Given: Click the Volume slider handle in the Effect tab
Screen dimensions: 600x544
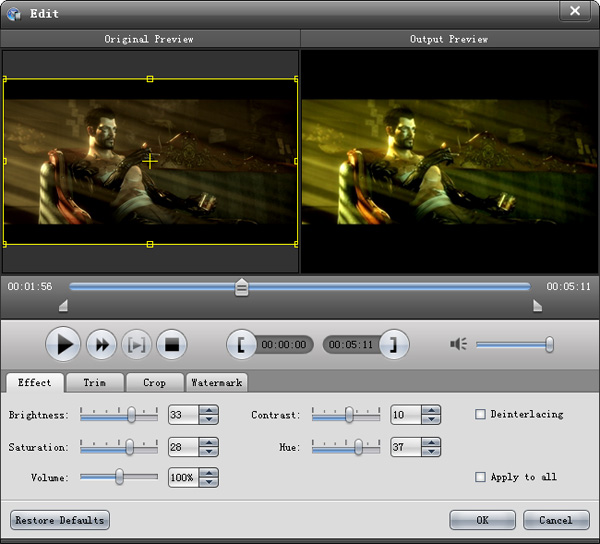Looking at the screenshot, I should pyautogui.click(x=119, y=477).
